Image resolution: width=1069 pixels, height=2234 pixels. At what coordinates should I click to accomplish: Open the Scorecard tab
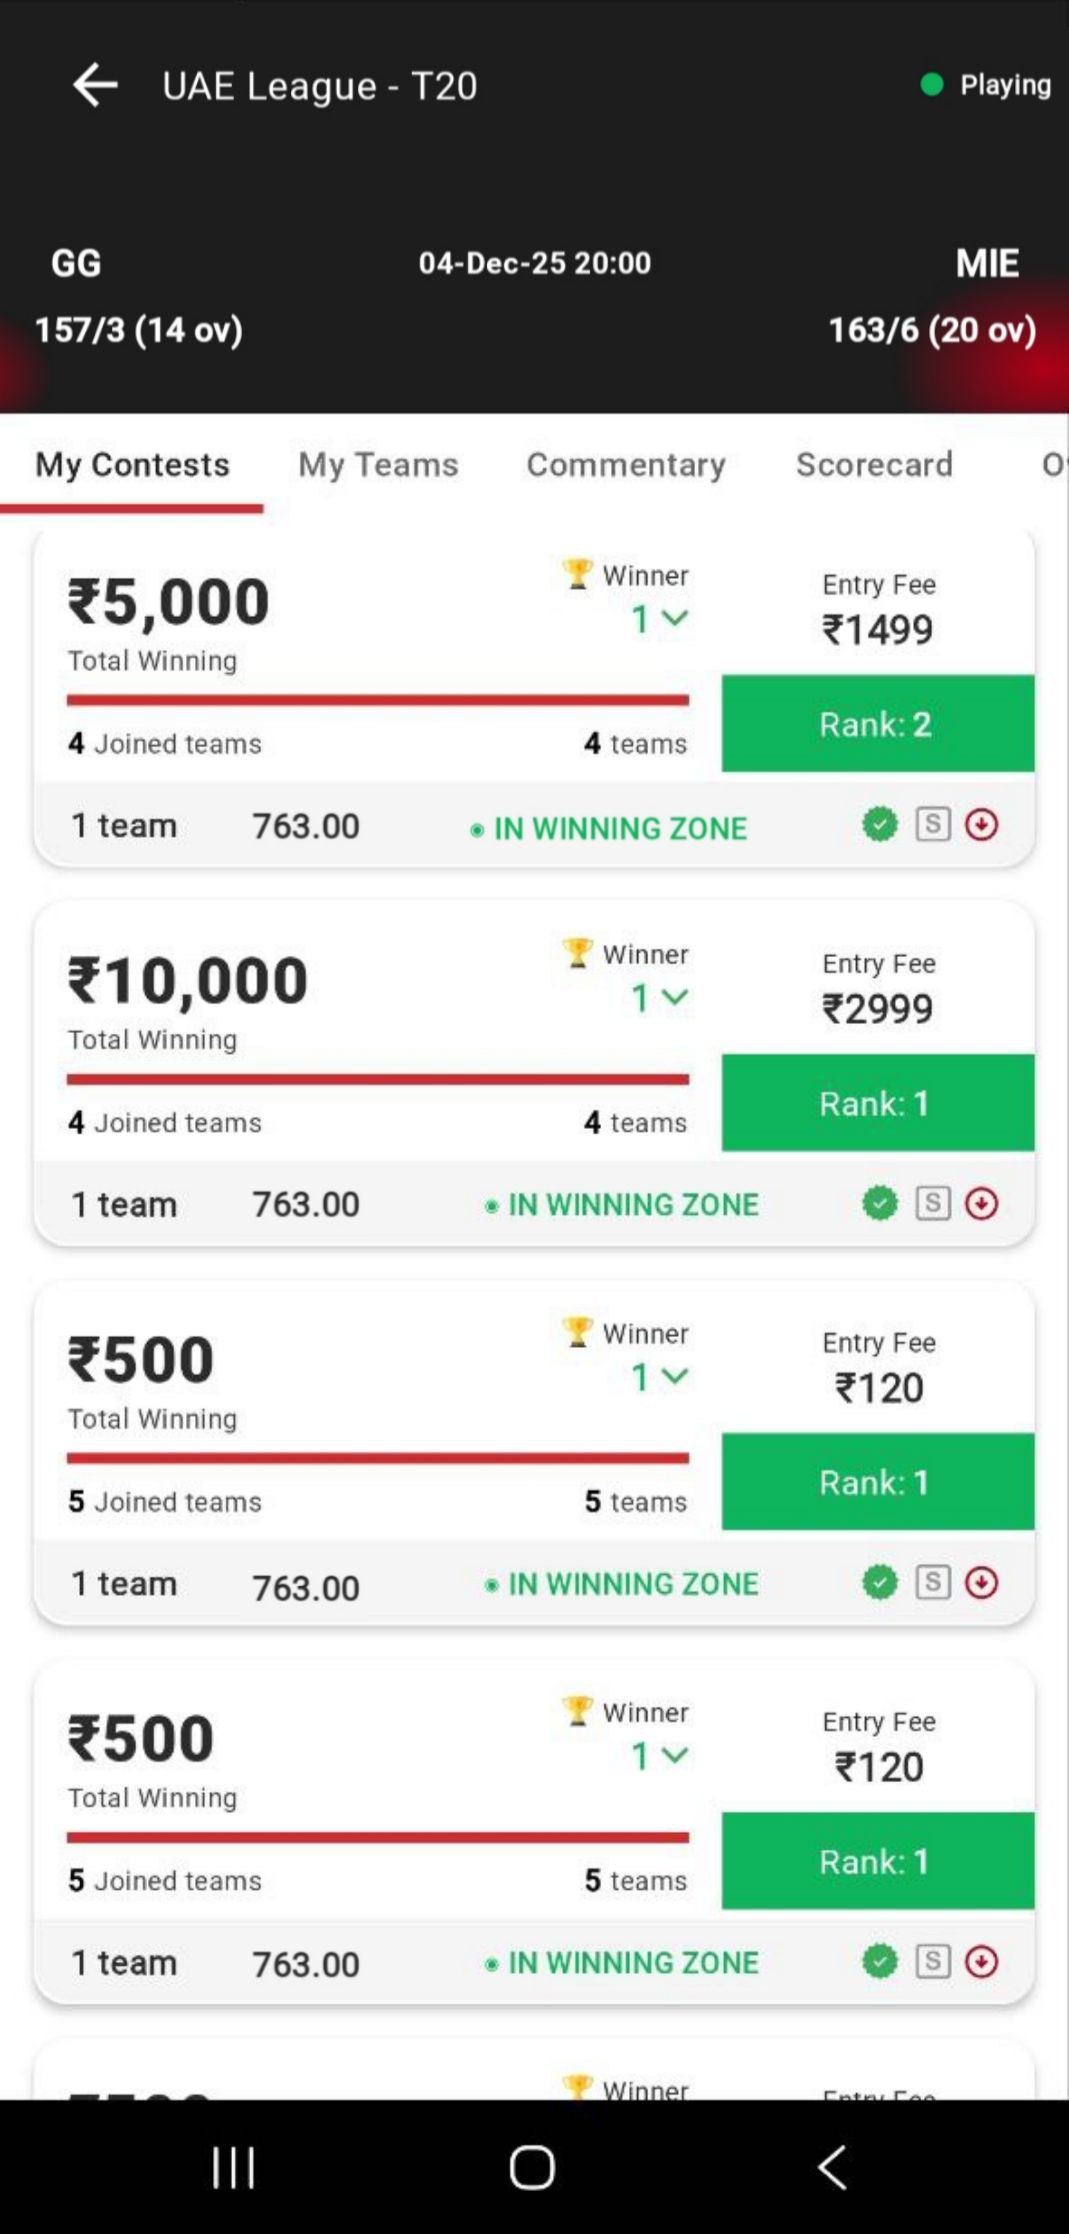pyautogui.click(x=874, y=464)
